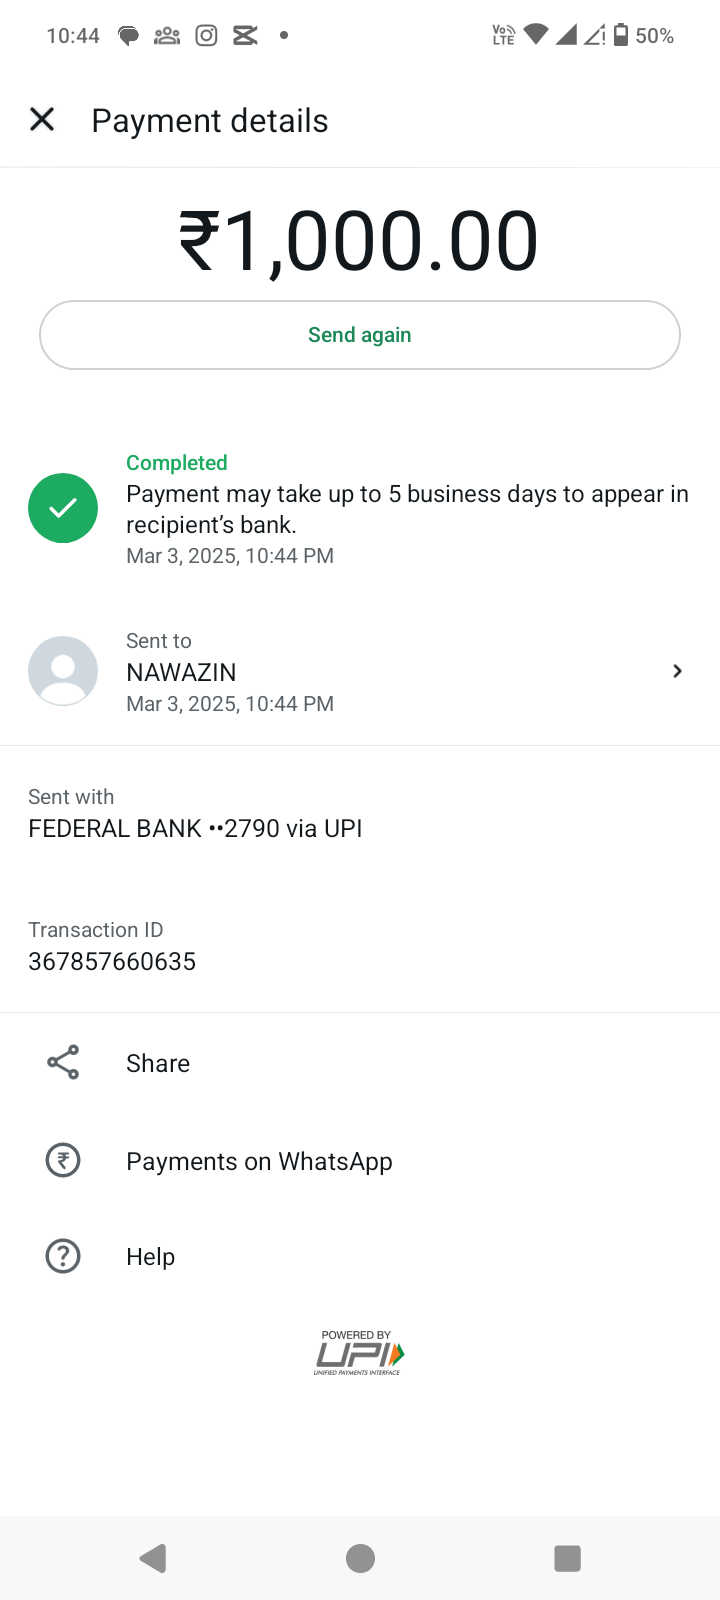Open the Help option

pyautogui.click(x=150, y=1257)
